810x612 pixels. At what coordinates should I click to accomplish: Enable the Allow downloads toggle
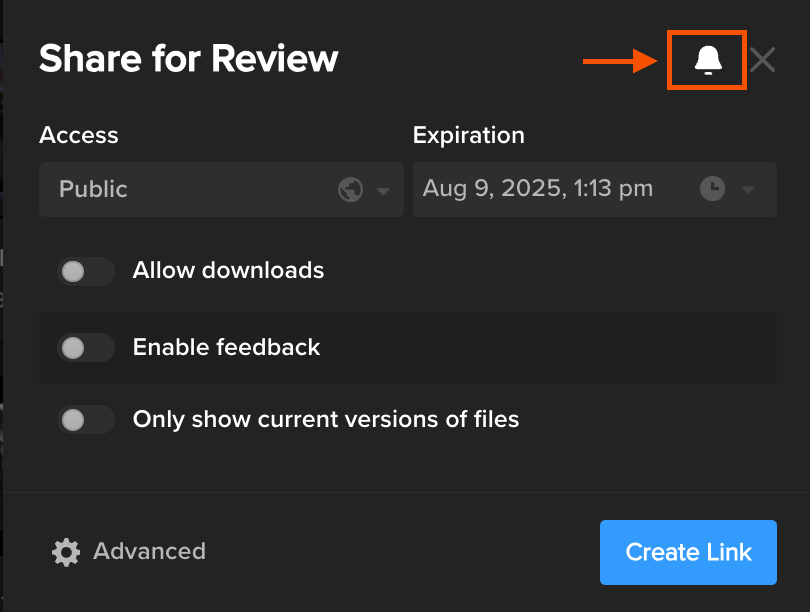click(86, 271)
